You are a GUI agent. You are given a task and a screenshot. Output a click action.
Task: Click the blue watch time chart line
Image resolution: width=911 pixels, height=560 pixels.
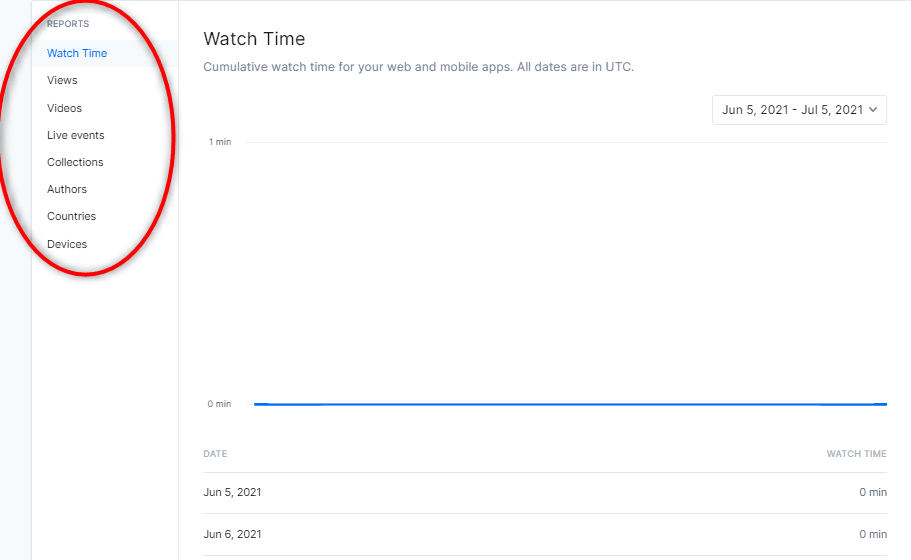click(x=570, y=404)
